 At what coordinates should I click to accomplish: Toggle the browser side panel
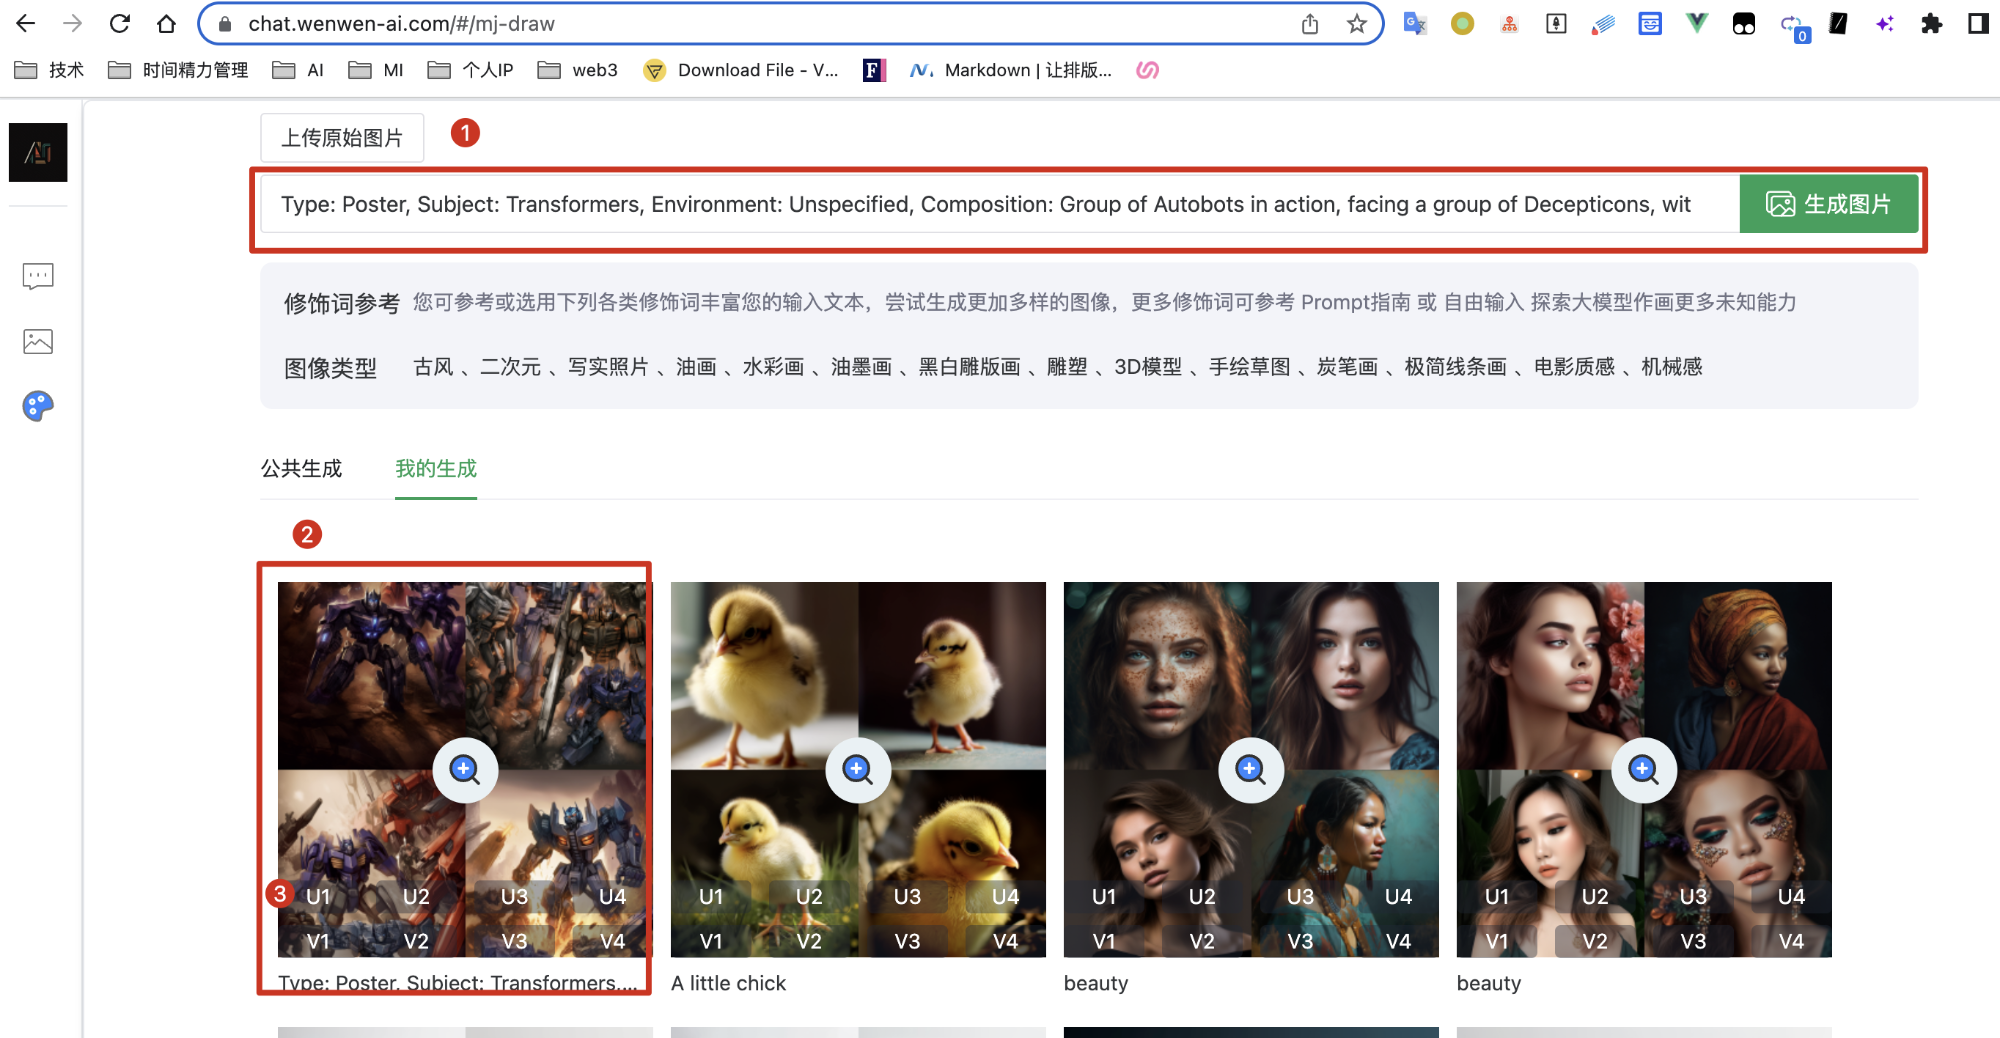(1977, 24)
